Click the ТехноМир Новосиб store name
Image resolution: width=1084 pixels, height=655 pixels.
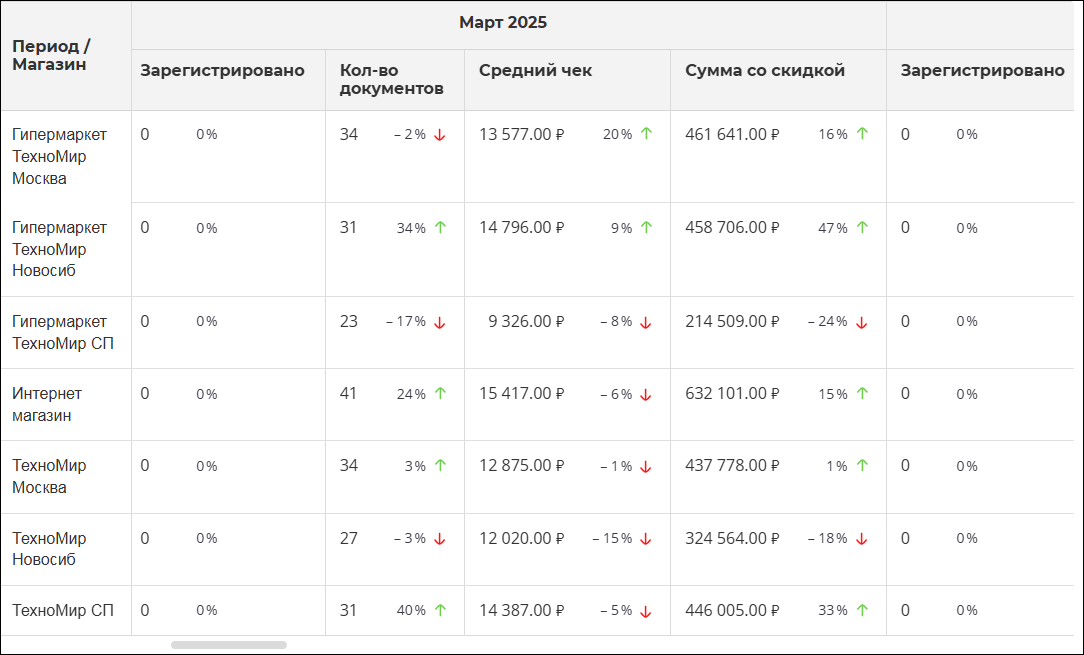pyautogui.click(x=49, y=548)
